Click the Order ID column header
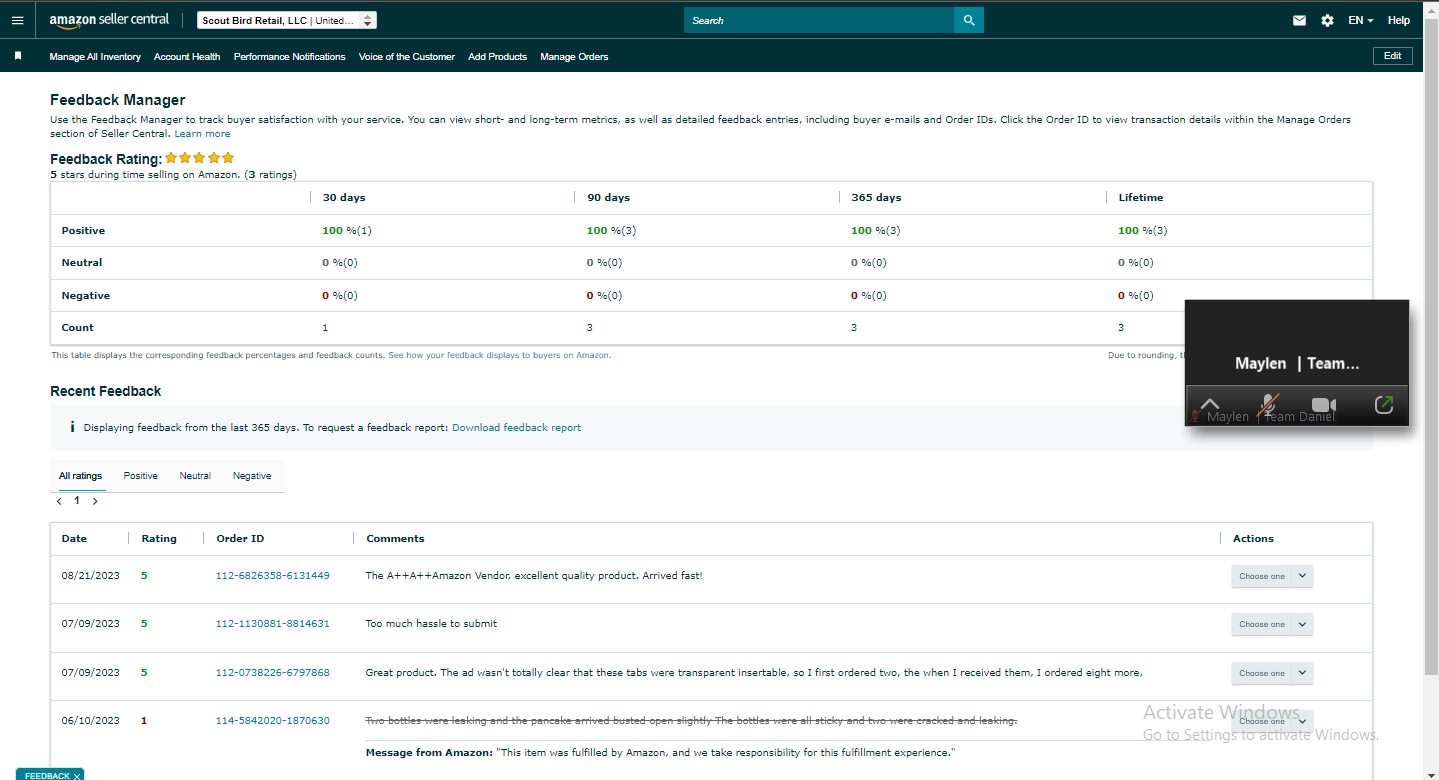This screenshot has height=780, width=1439. point(240,538)
